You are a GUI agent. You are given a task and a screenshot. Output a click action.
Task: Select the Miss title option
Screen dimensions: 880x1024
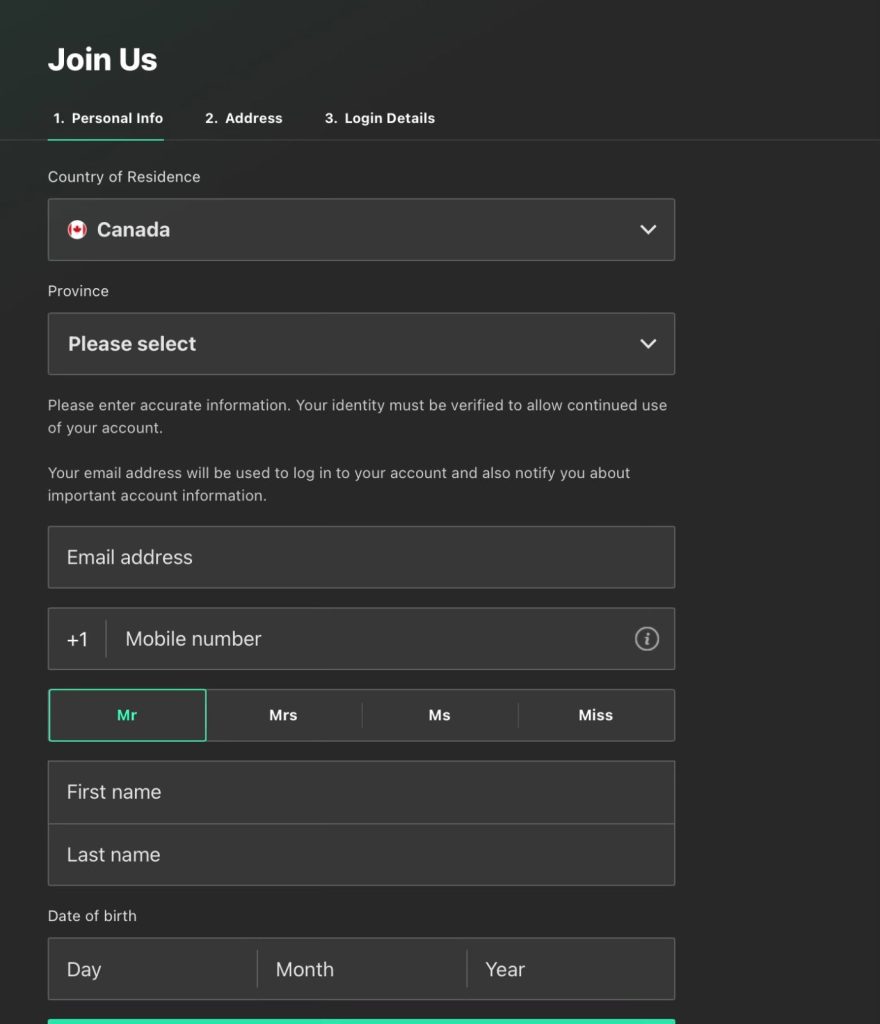(595, 714)
